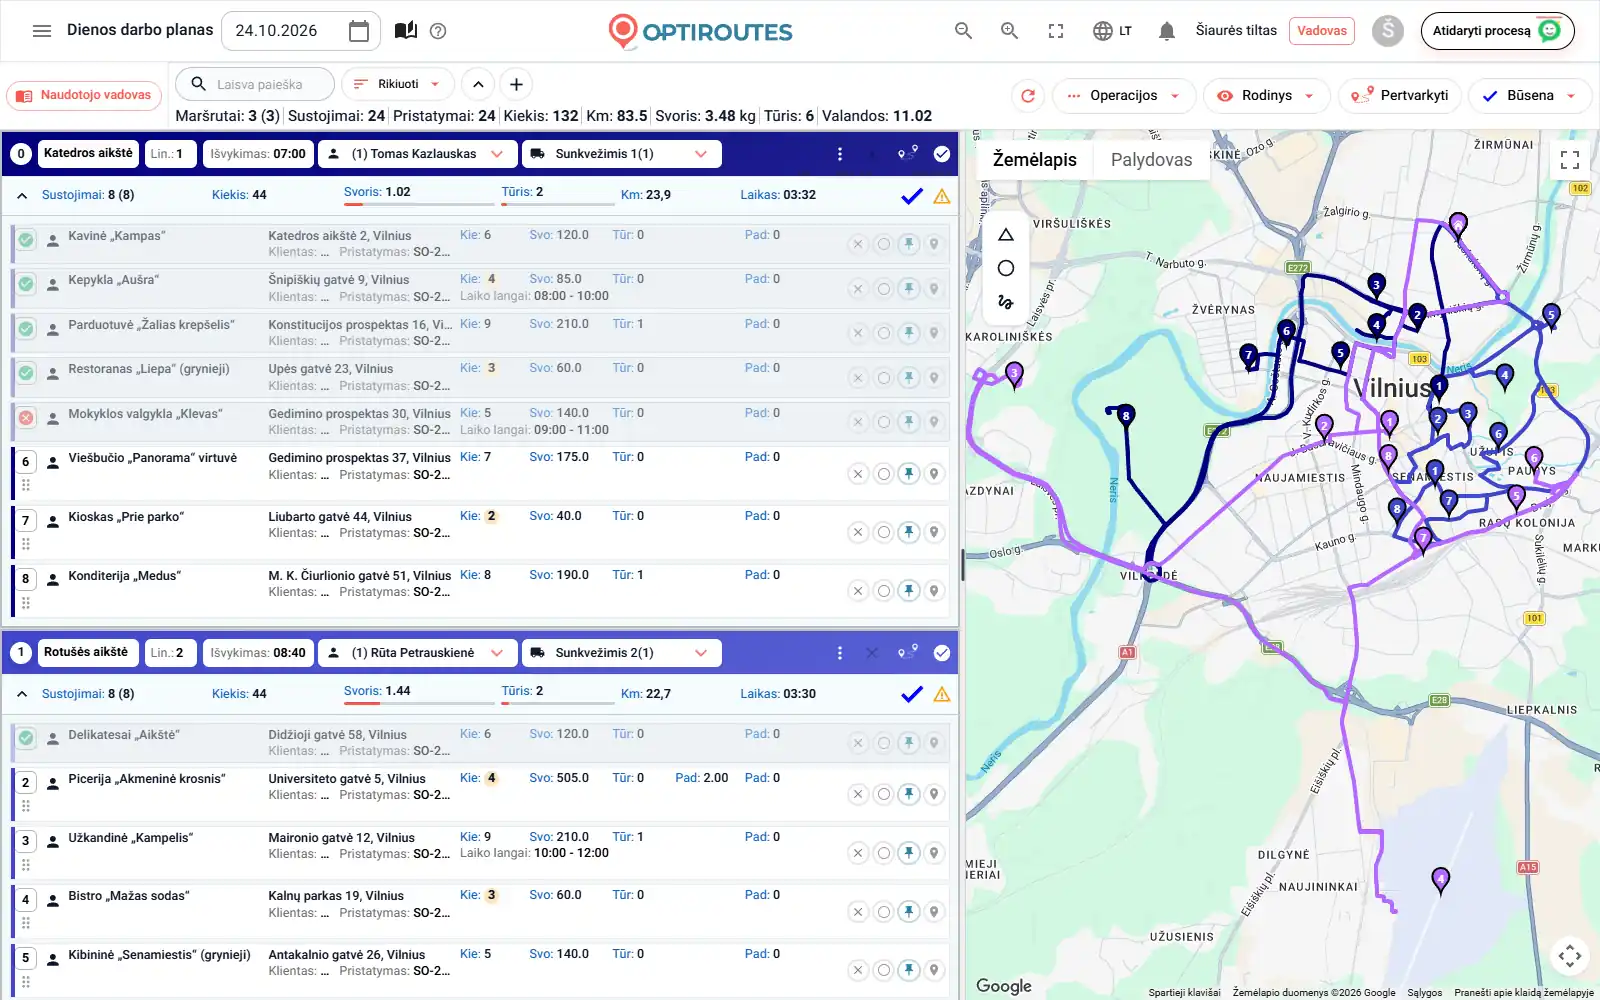Toggle check circle on Katedros aikštė header

[942, 154]
